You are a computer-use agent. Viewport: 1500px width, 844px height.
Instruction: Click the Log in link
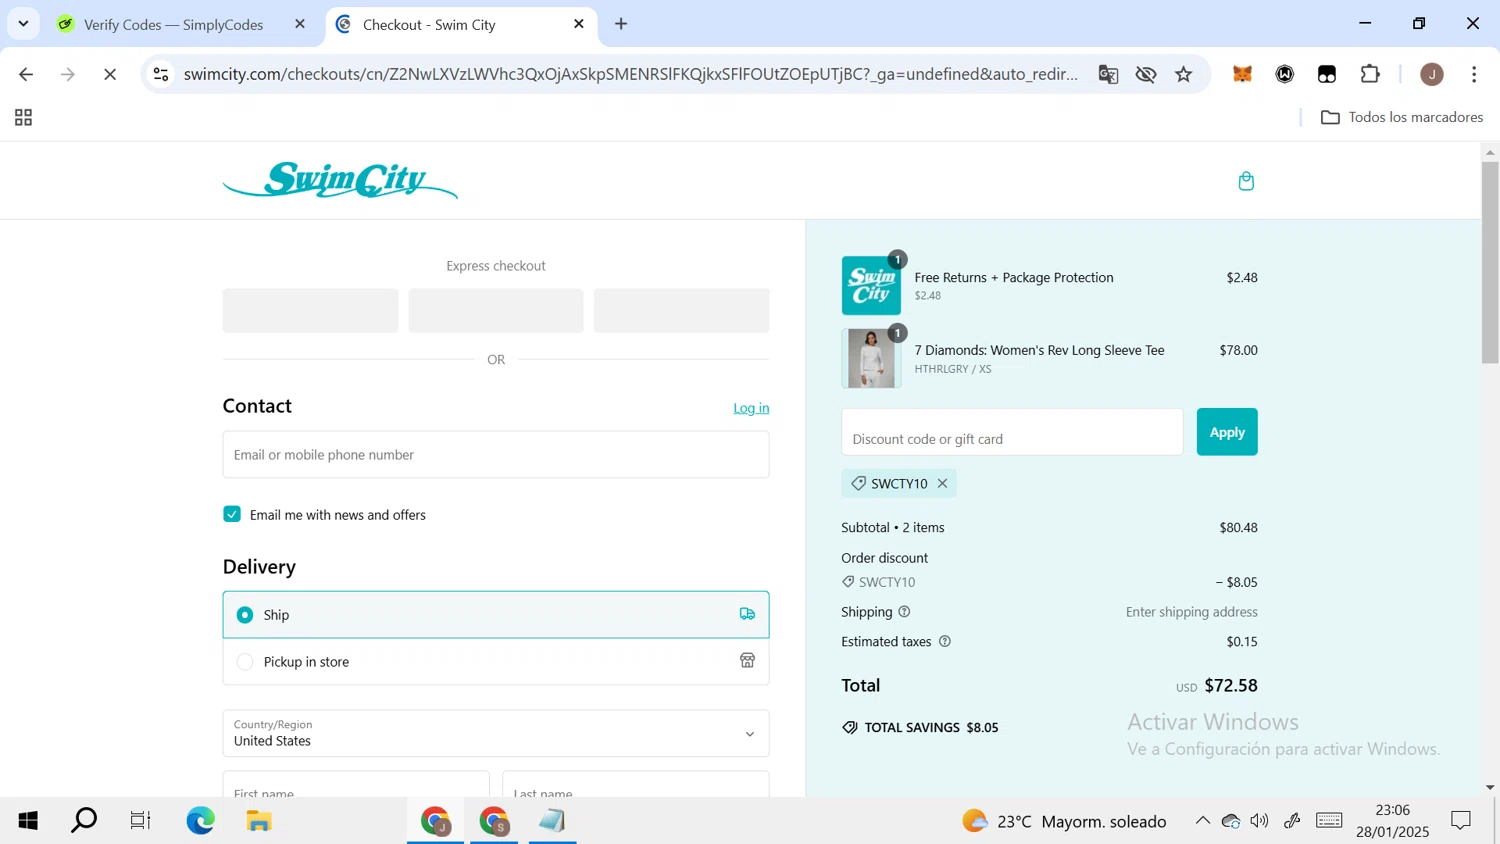[751, 408]
